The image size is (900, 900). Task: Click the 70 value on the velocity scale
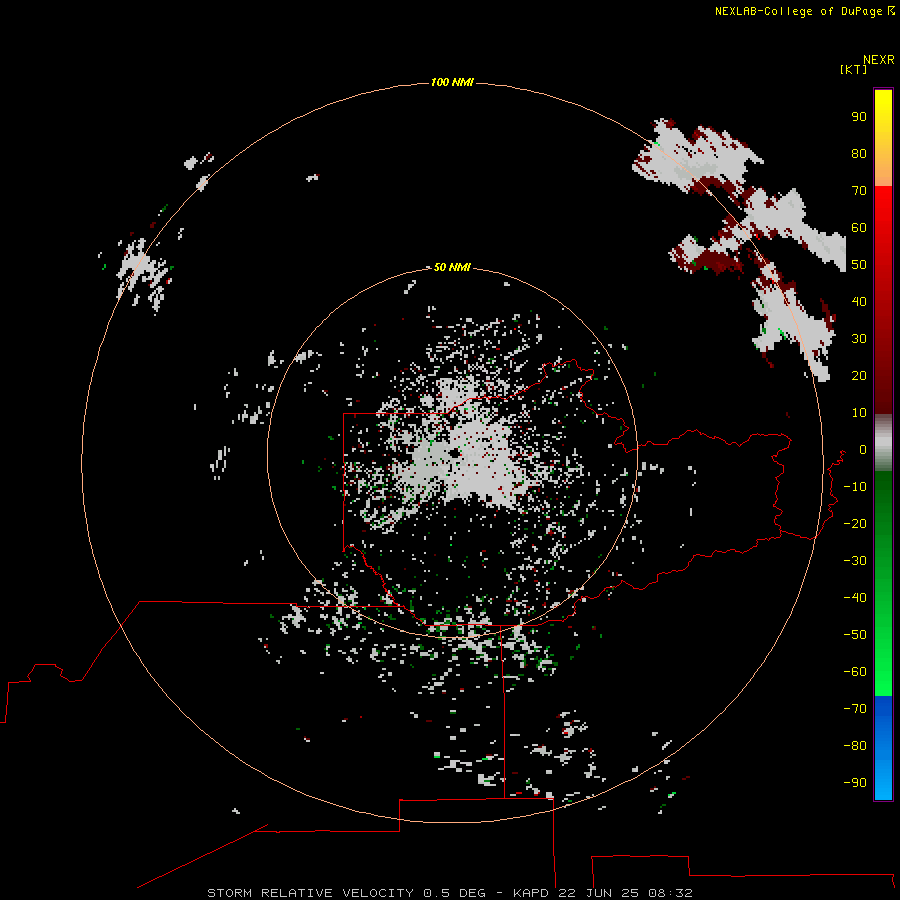tap(859, 191)
